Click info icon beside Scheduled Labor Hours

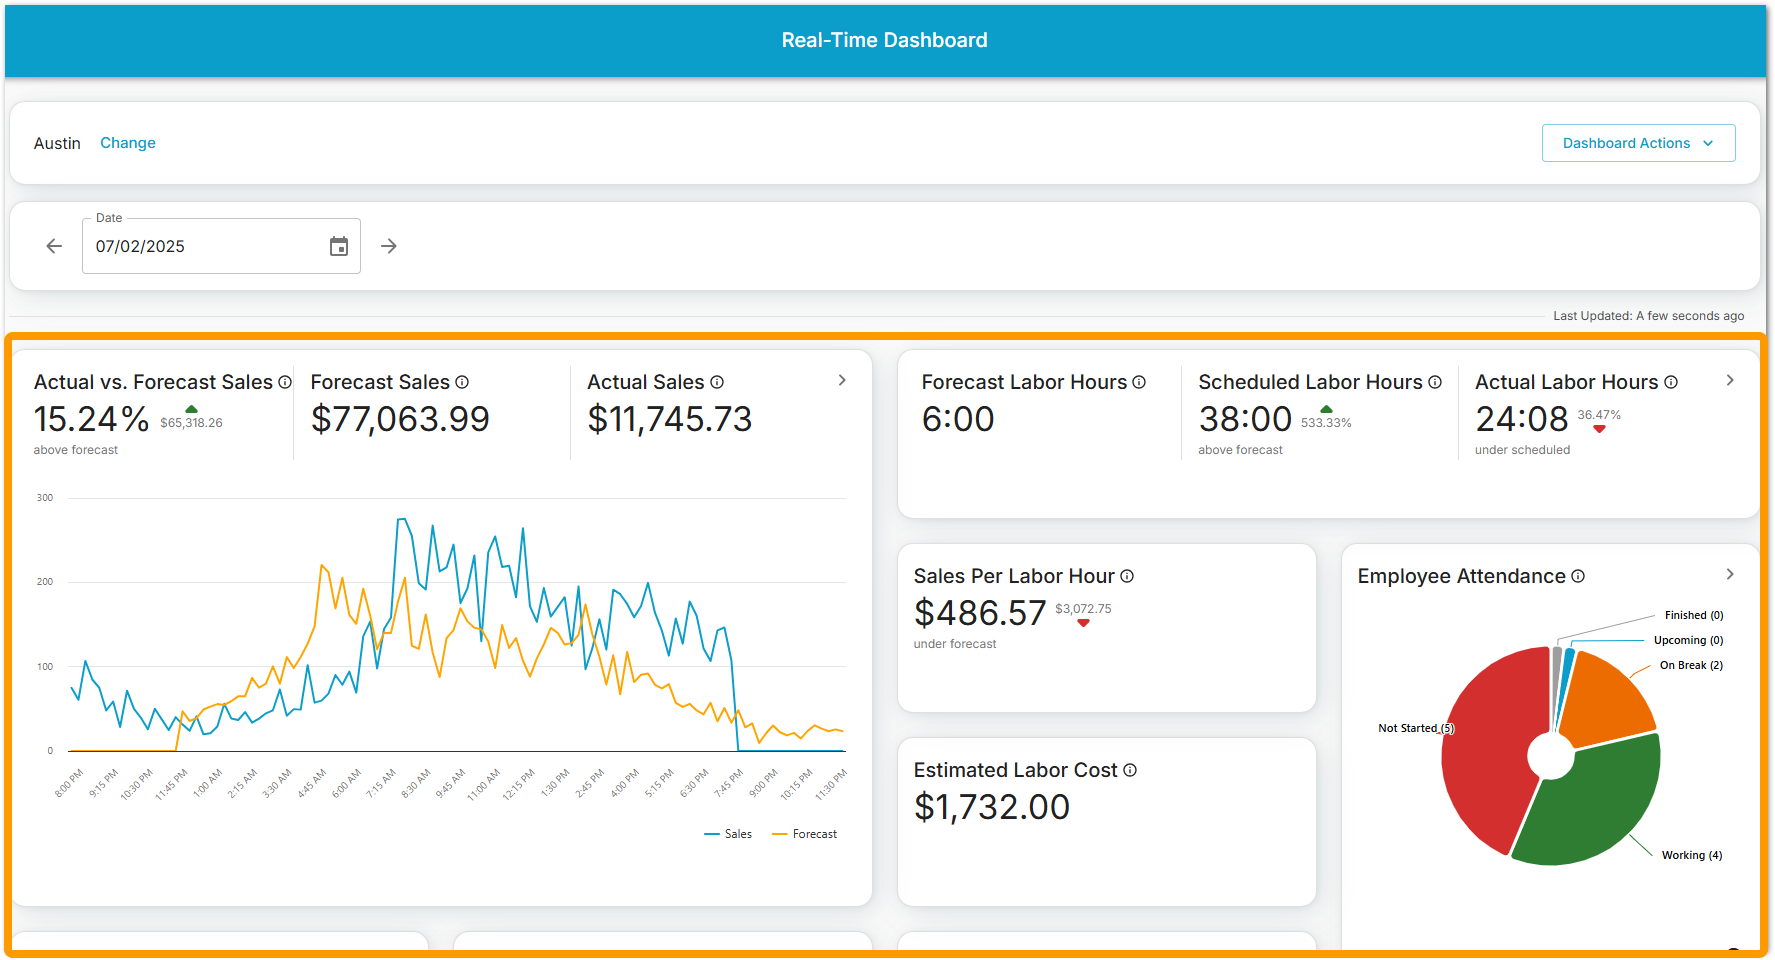pos(1435,382)
